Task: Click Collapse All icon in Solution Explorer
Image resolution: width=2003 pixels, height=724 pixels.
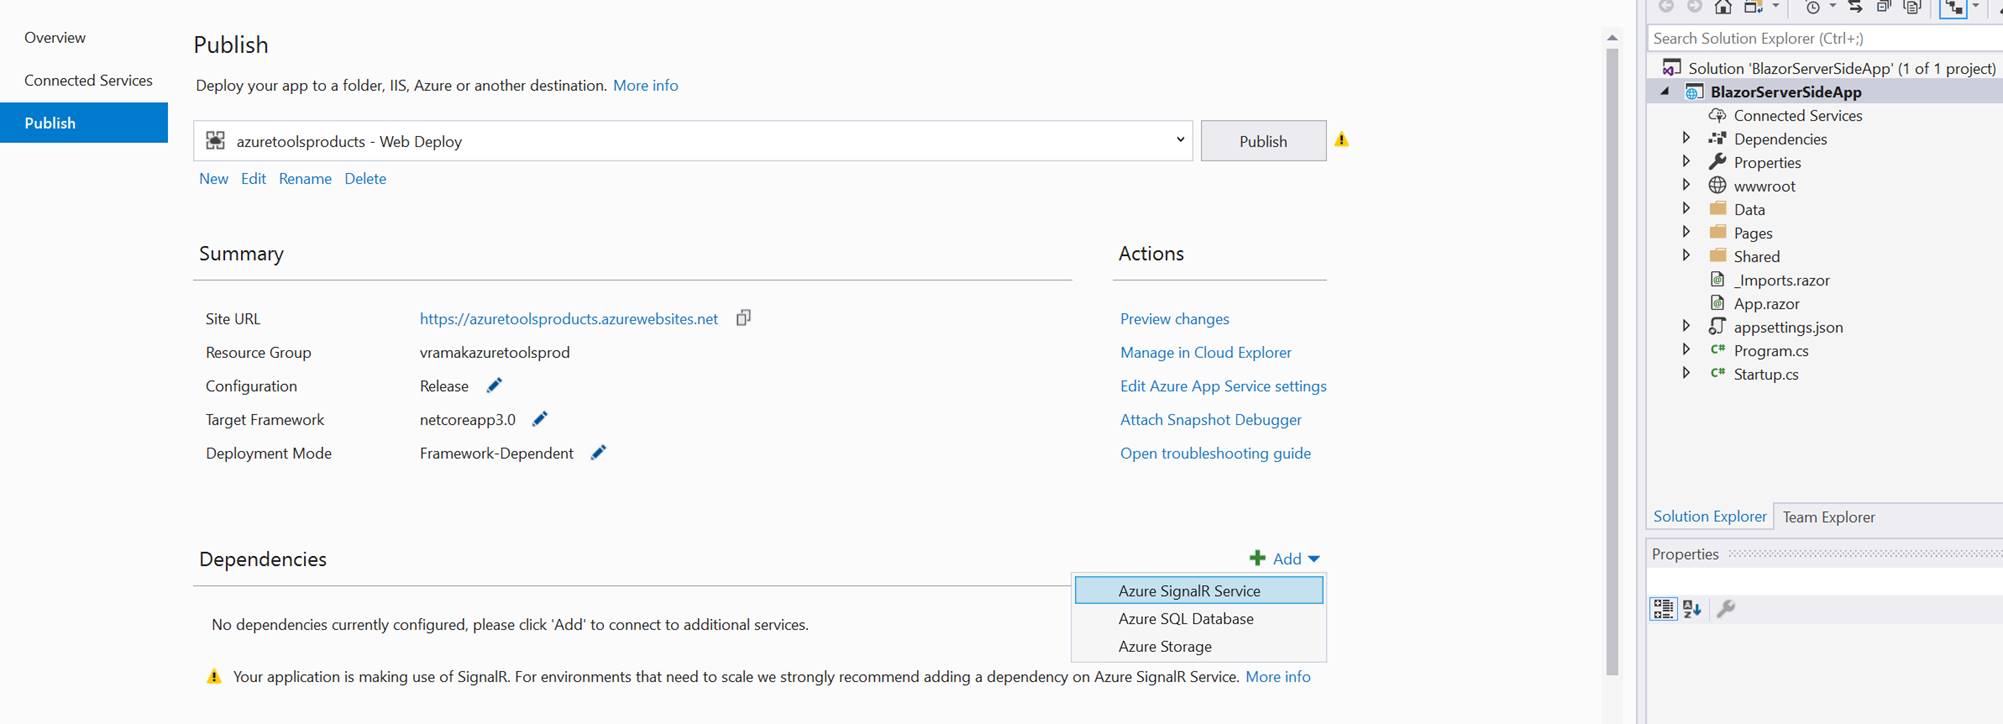Action: 1884,7
